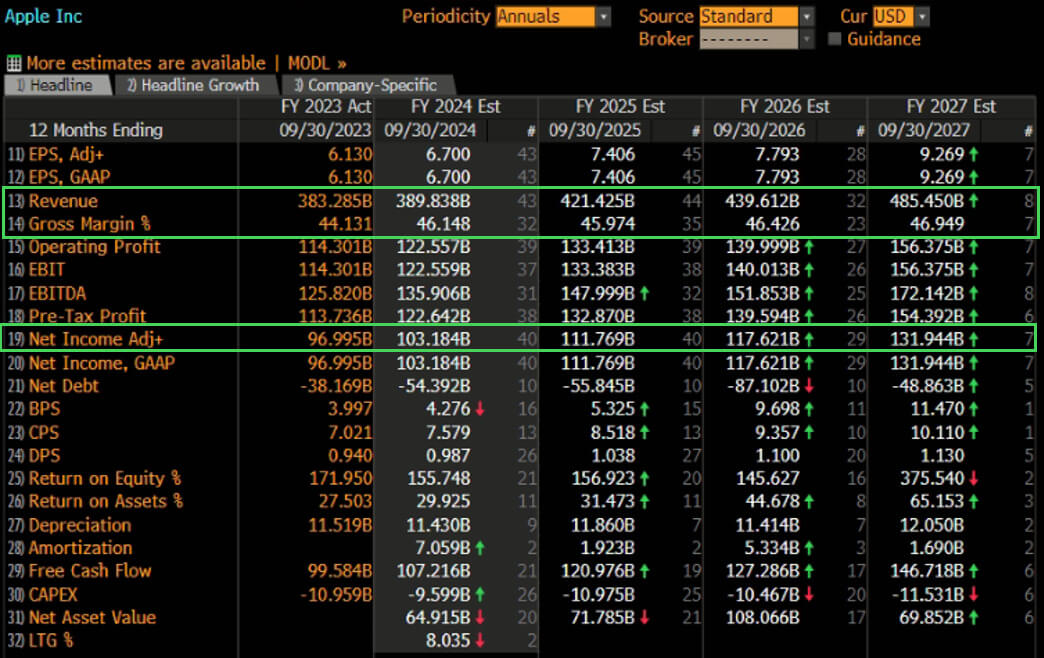Click the Apple Inc title
The height and width of the screenshot is (658, 1044).
point(43,16)
